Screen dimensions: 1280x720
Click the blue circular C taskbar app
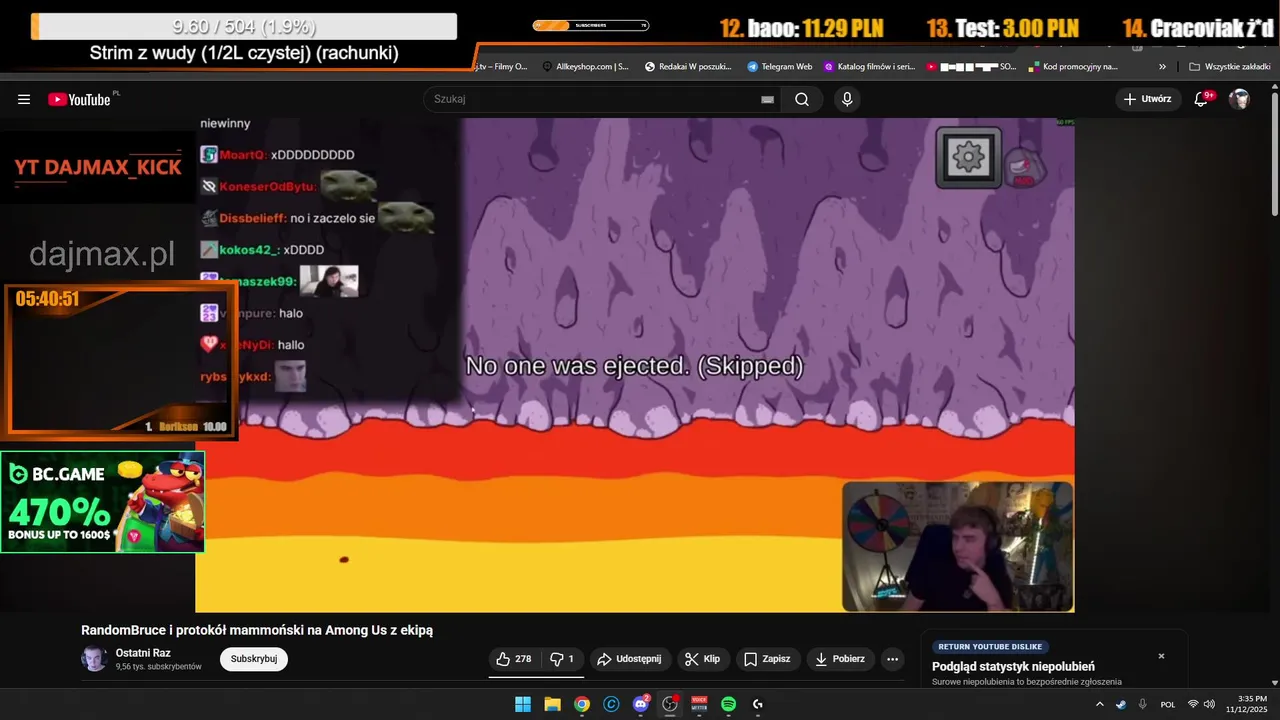[x=611, y=704]
